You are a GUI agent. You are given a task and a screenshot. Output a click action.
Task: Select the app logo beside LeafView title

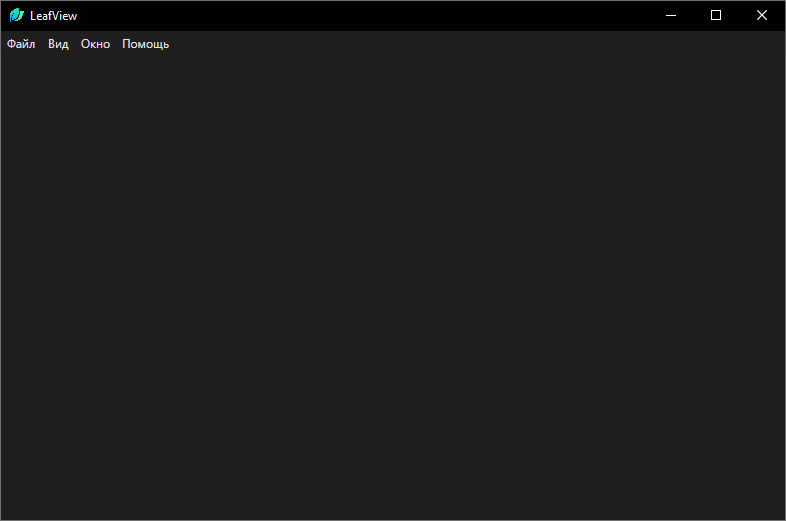(x=16, y=15)
